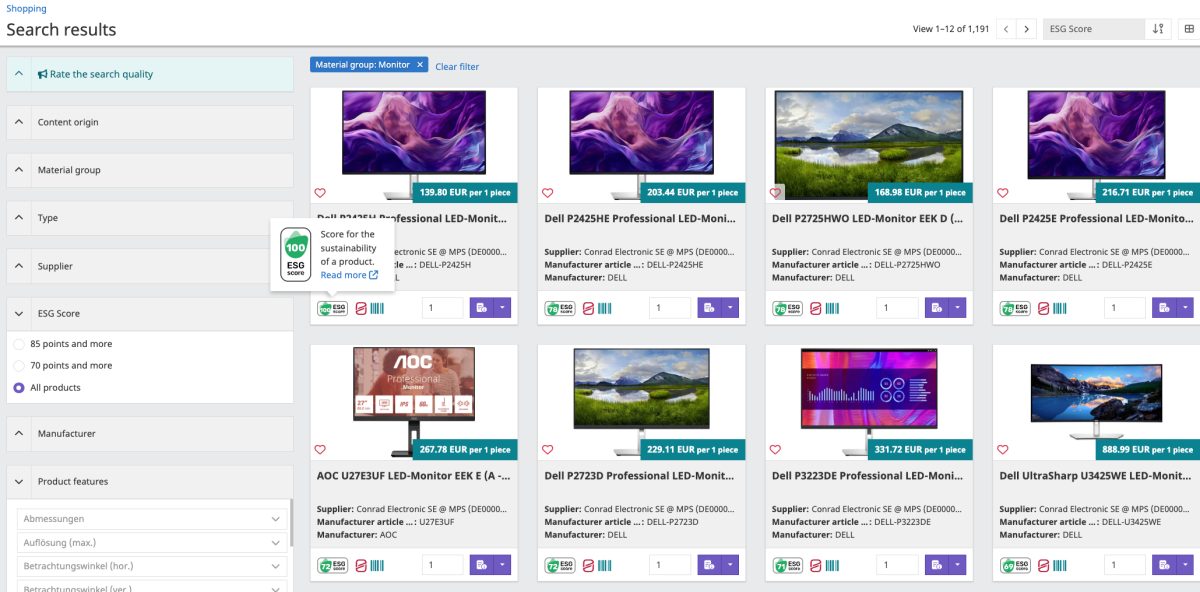Switch to grid view layout icon
Viewport: 1200px width, 592px height.
pyautogui.click(x=1189, y=29)
